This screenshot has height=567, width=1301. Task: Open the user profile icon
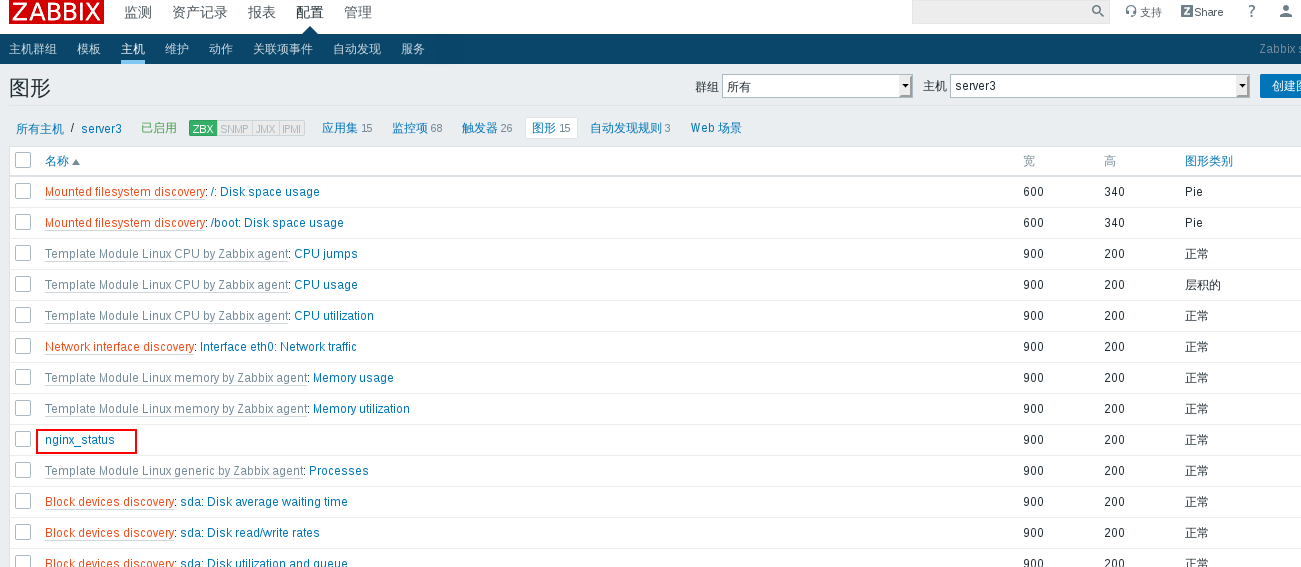point(1286,12)
